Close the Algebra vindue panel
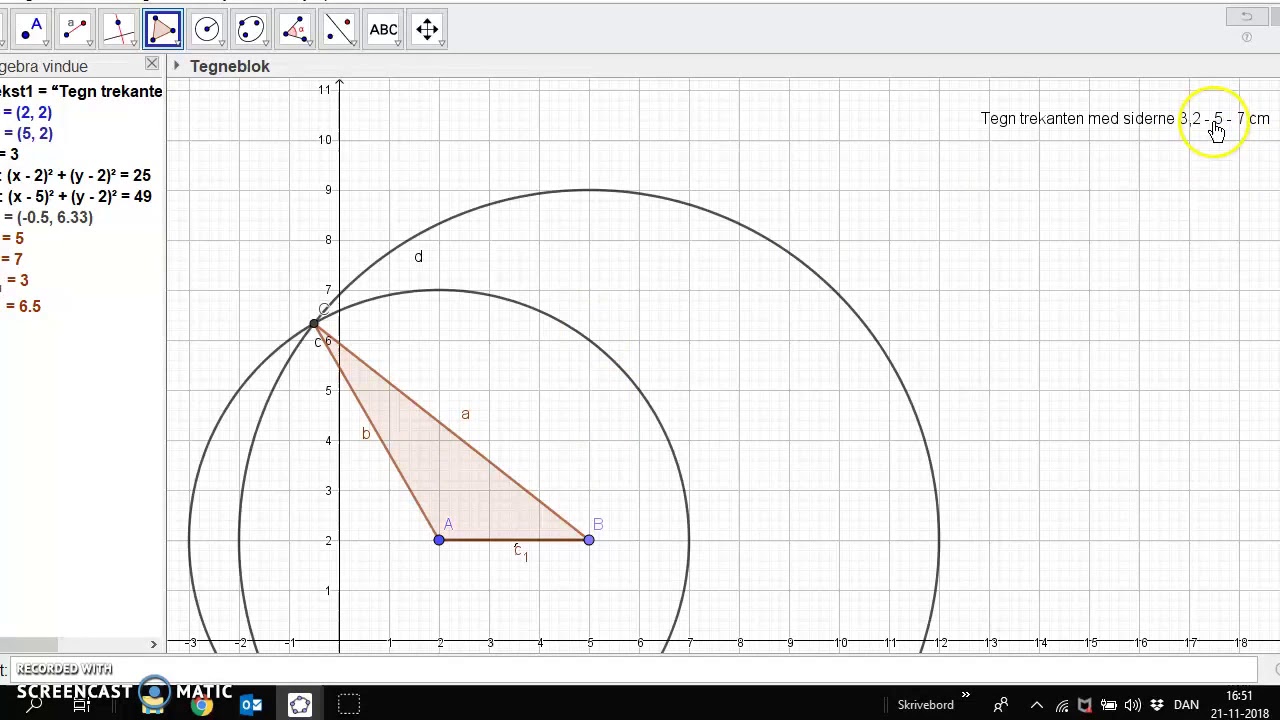Screen dimensions: 1280x720 click(x=152, y=64)
